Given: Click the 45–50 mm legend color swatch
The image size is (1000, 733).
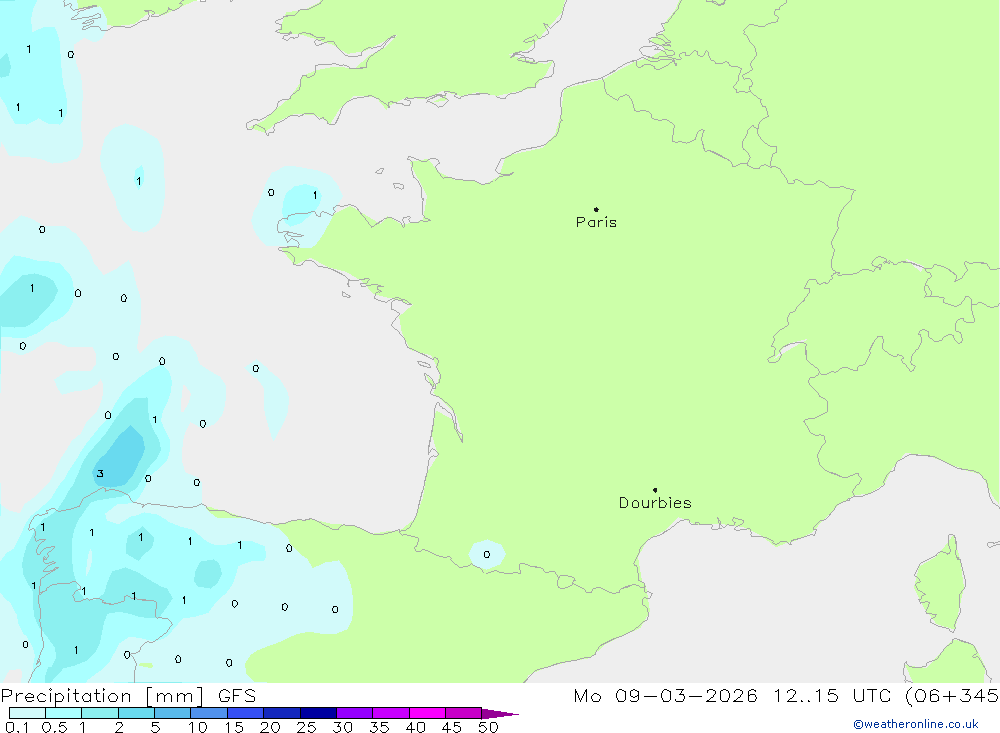Looking at the screenshot, I should click(463, 713).
